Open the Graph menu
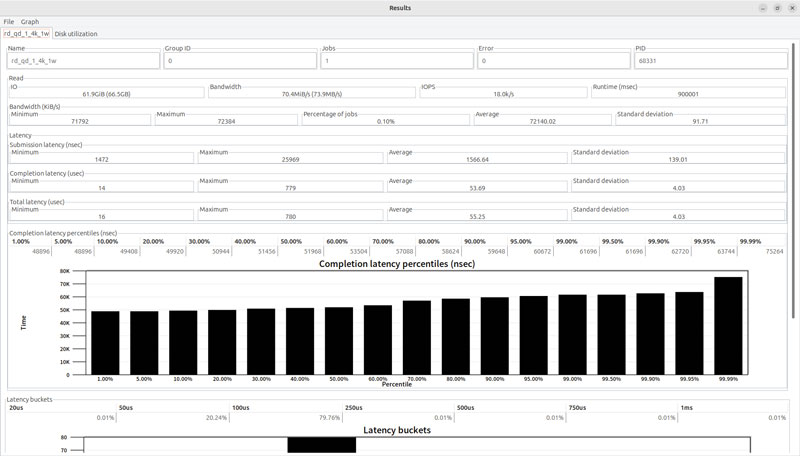Image resolution: width=800 pixels, height=456 pixels. (30, 21)
